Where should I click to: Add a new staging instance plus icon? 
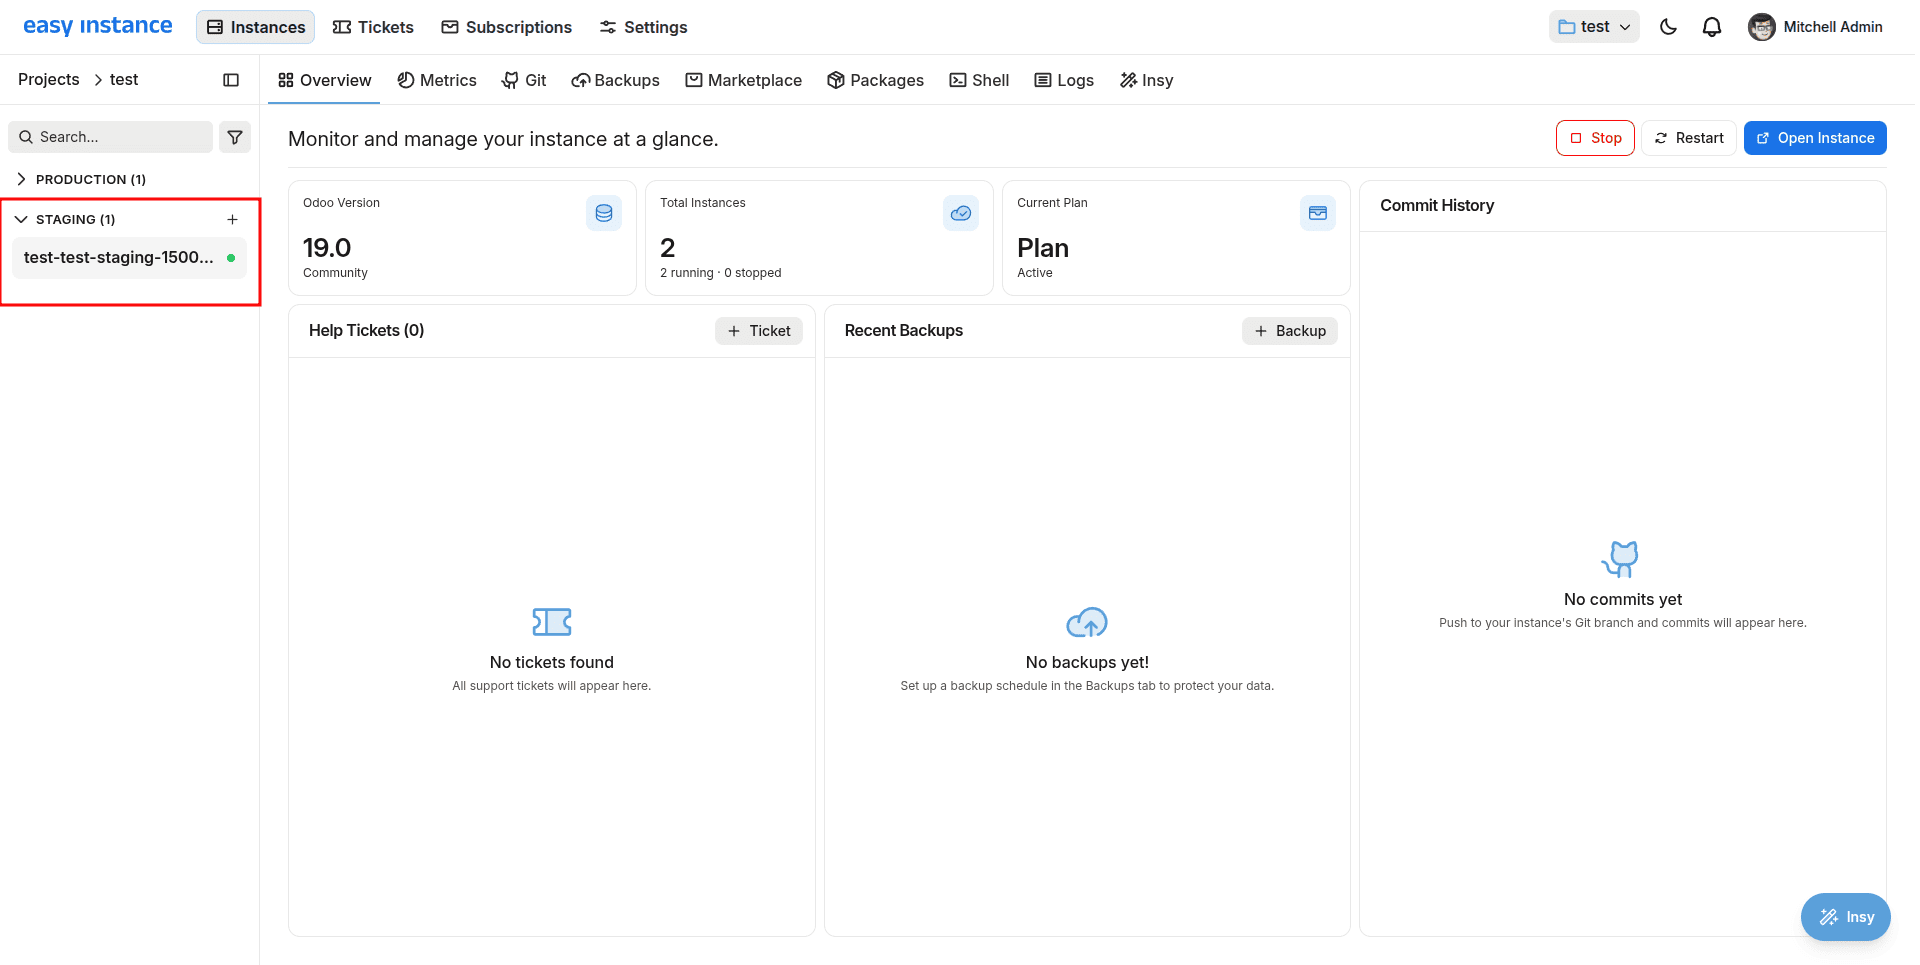(x=232, y=219)
